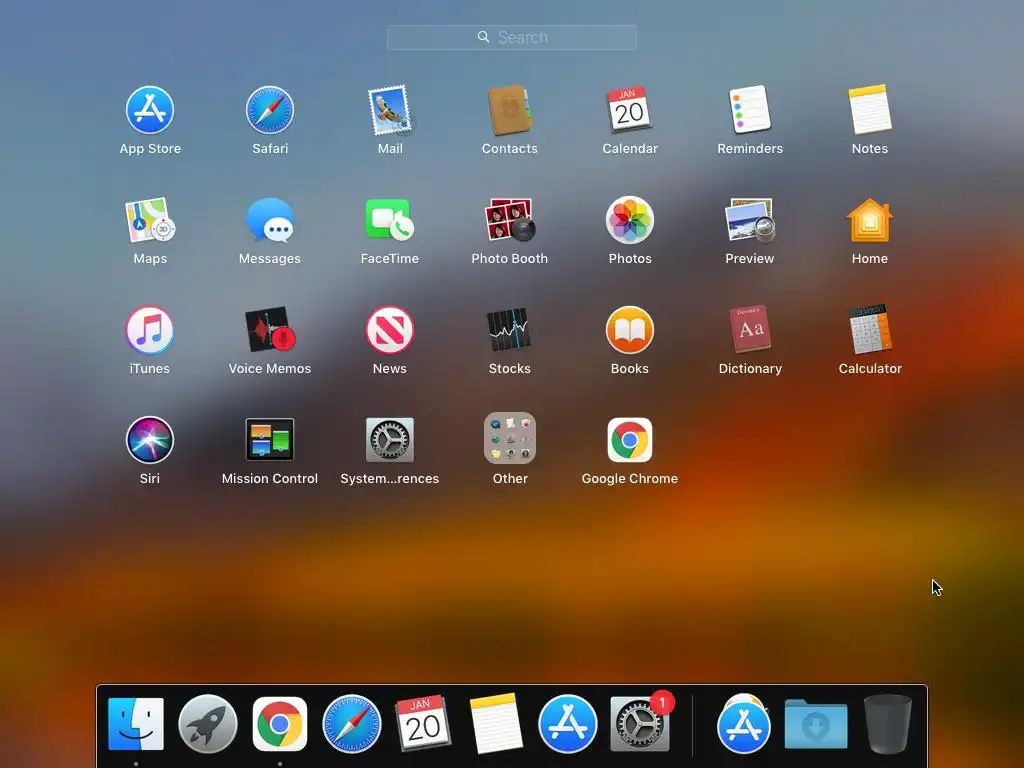Open the Downloads folder in the Dock

[x=816, y=724]
